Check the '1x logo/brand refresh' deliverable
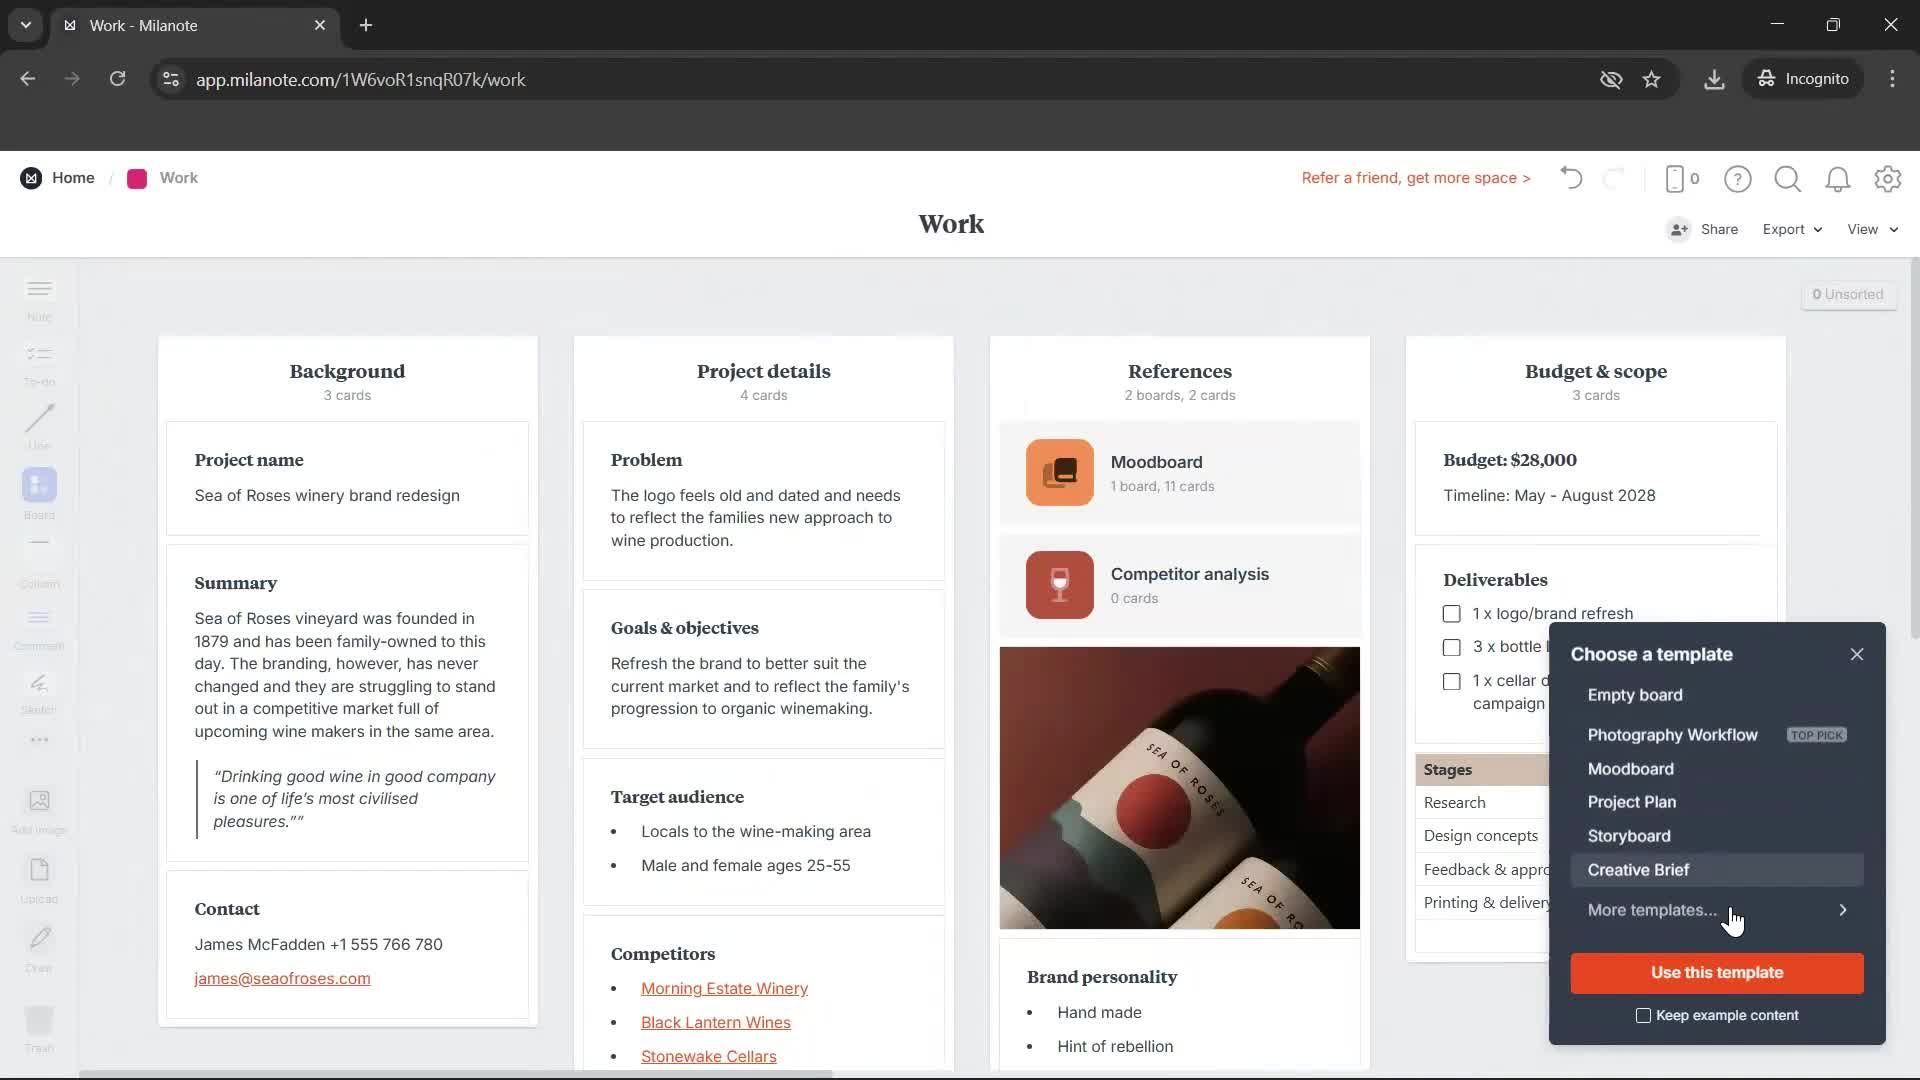1920x1080 pixels. coord(1452,613)
